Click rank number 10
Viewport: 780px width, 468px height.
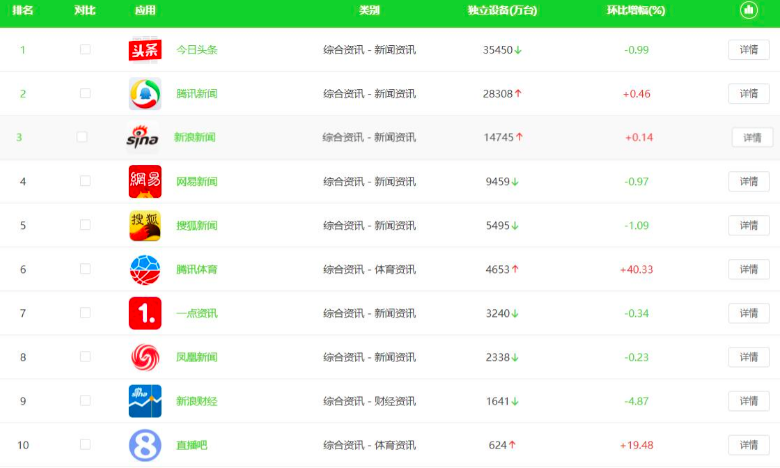pos(23,445)
